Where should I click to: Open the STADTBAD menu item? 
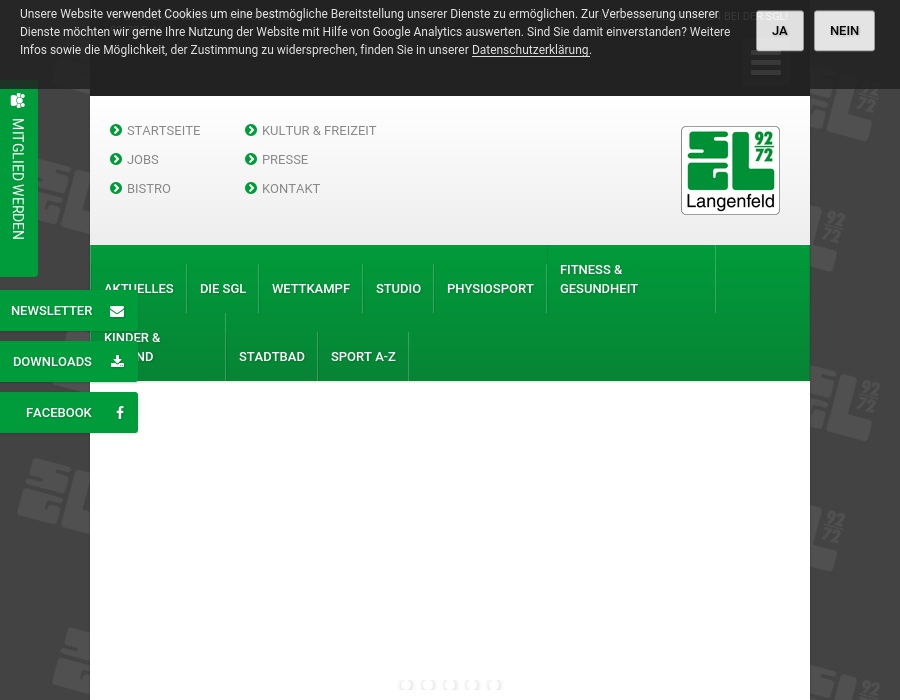271,356
